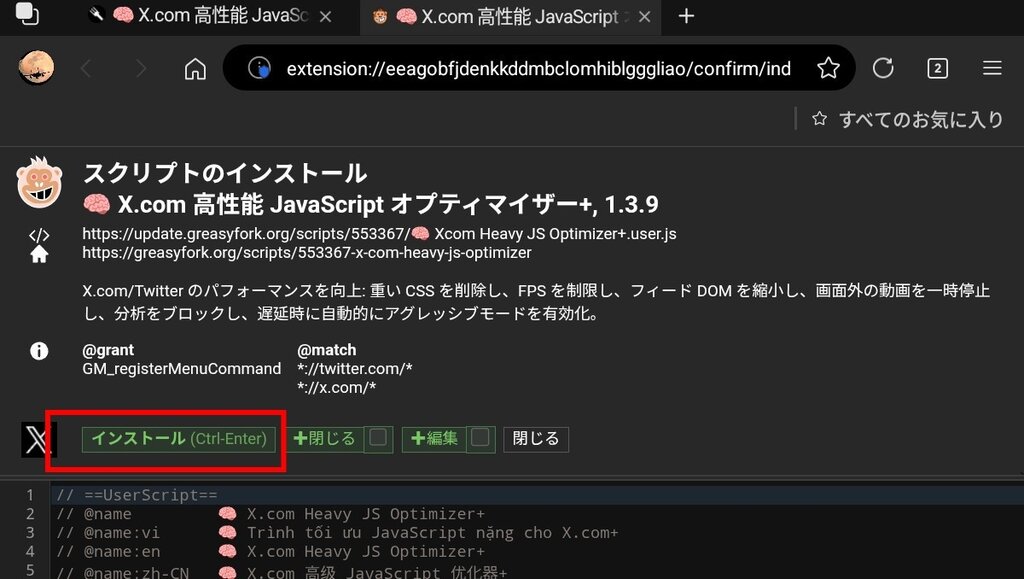Tick the checkbox beside +編集
This screenshot has width=1024, height=579.
[480, 438]
